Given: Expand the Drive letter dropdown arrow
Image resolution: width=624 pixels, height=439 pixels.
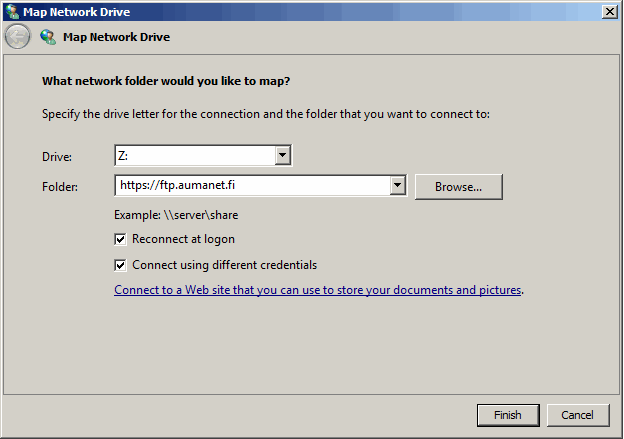Looking at the screenshot, I should (283, 155).
